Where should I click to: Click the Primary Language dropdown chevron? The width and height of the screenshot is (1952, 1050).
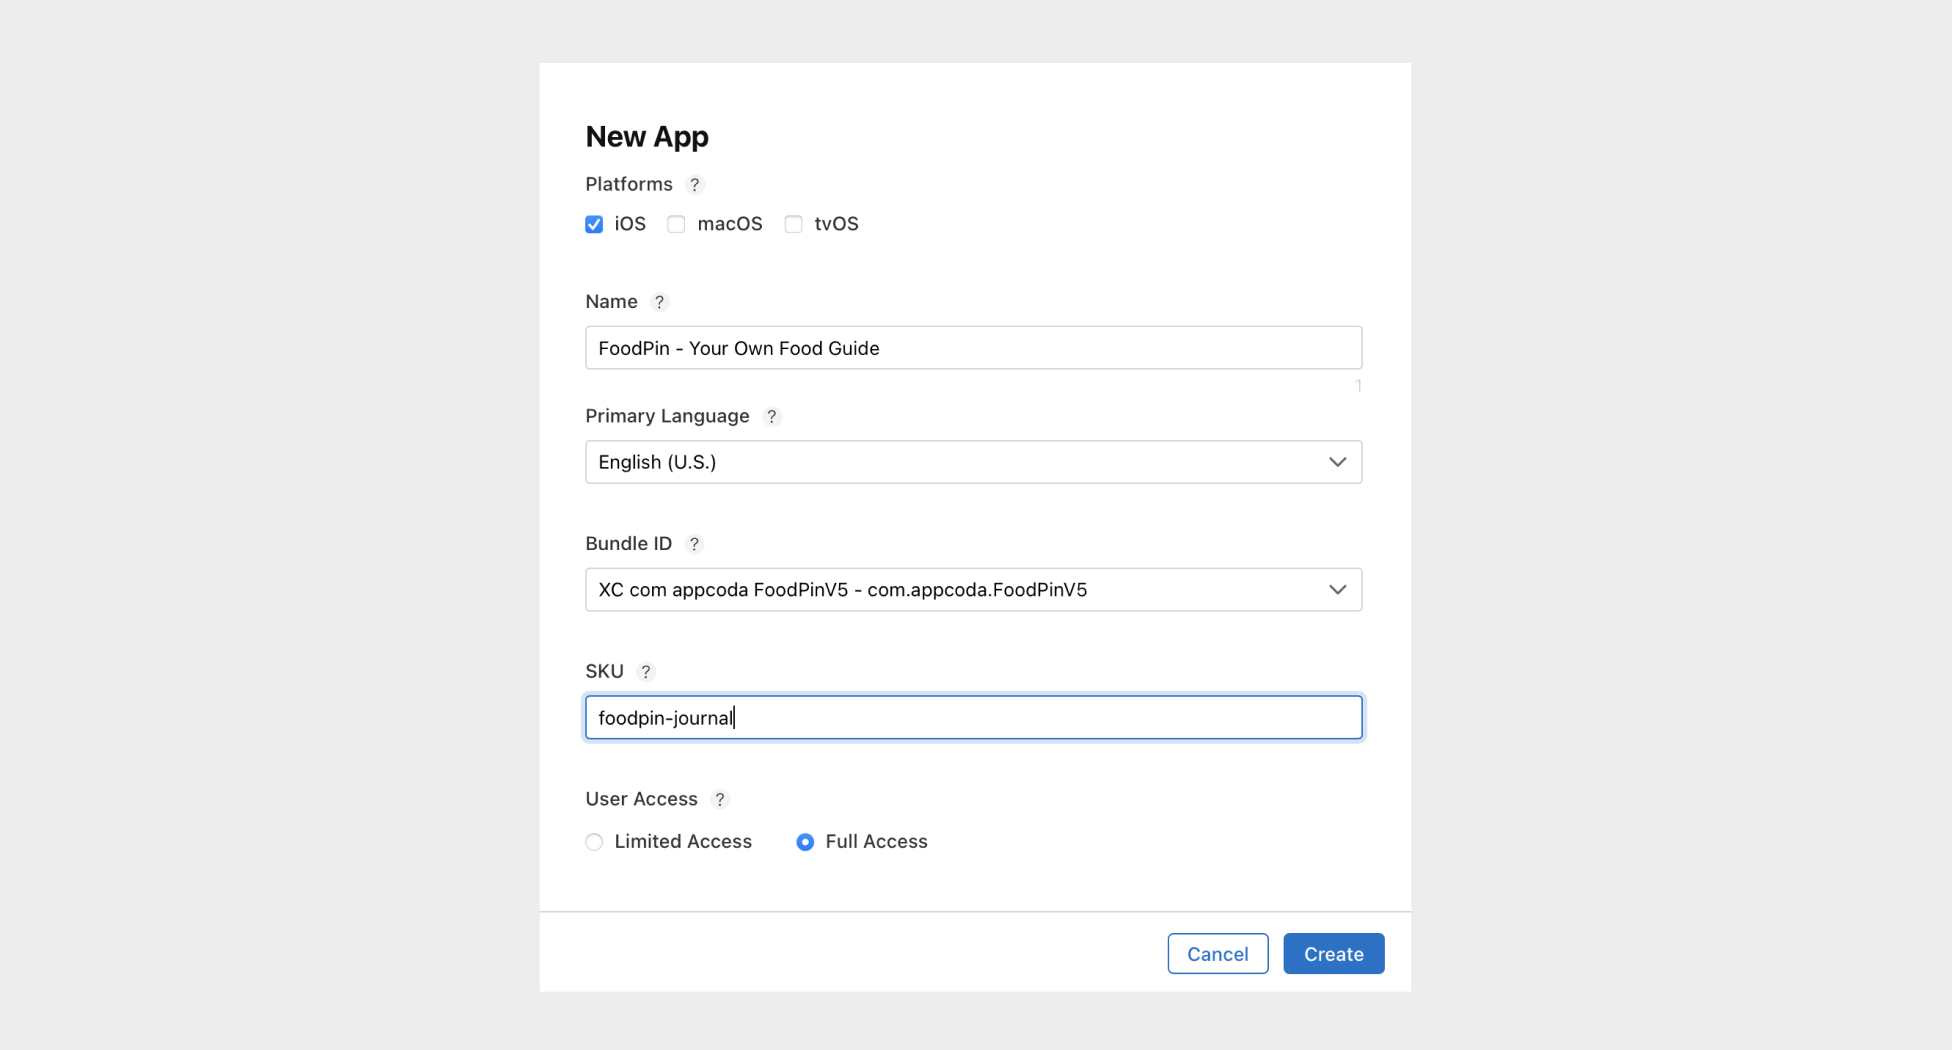click(1338, 462)
